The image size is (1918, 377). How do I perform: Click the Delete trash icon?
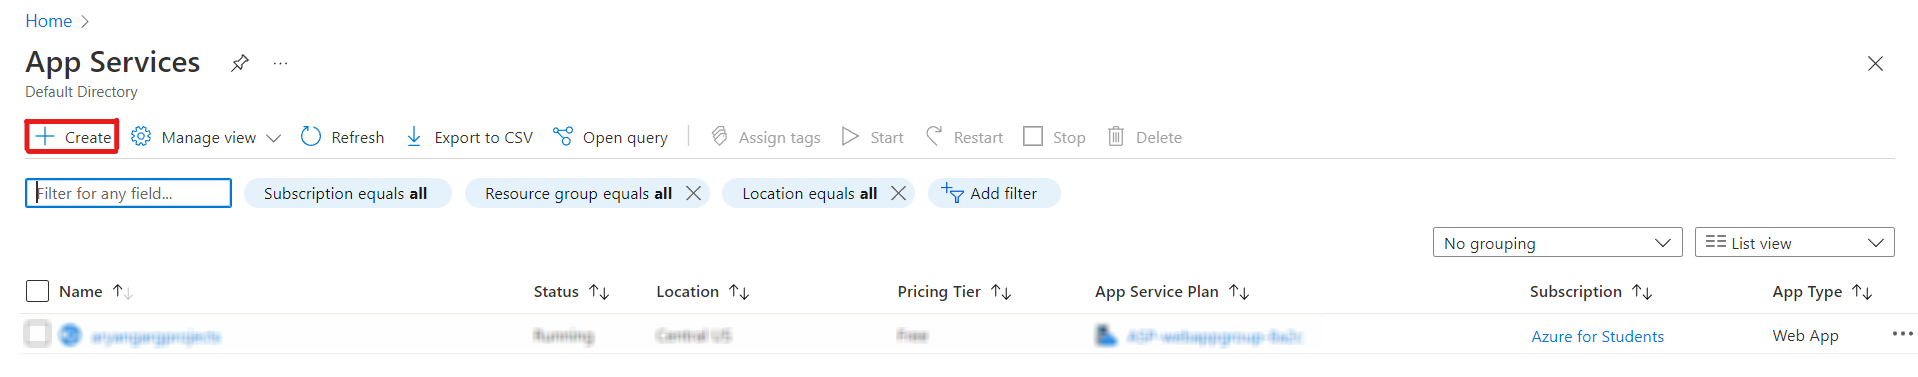coord(1116,136)
